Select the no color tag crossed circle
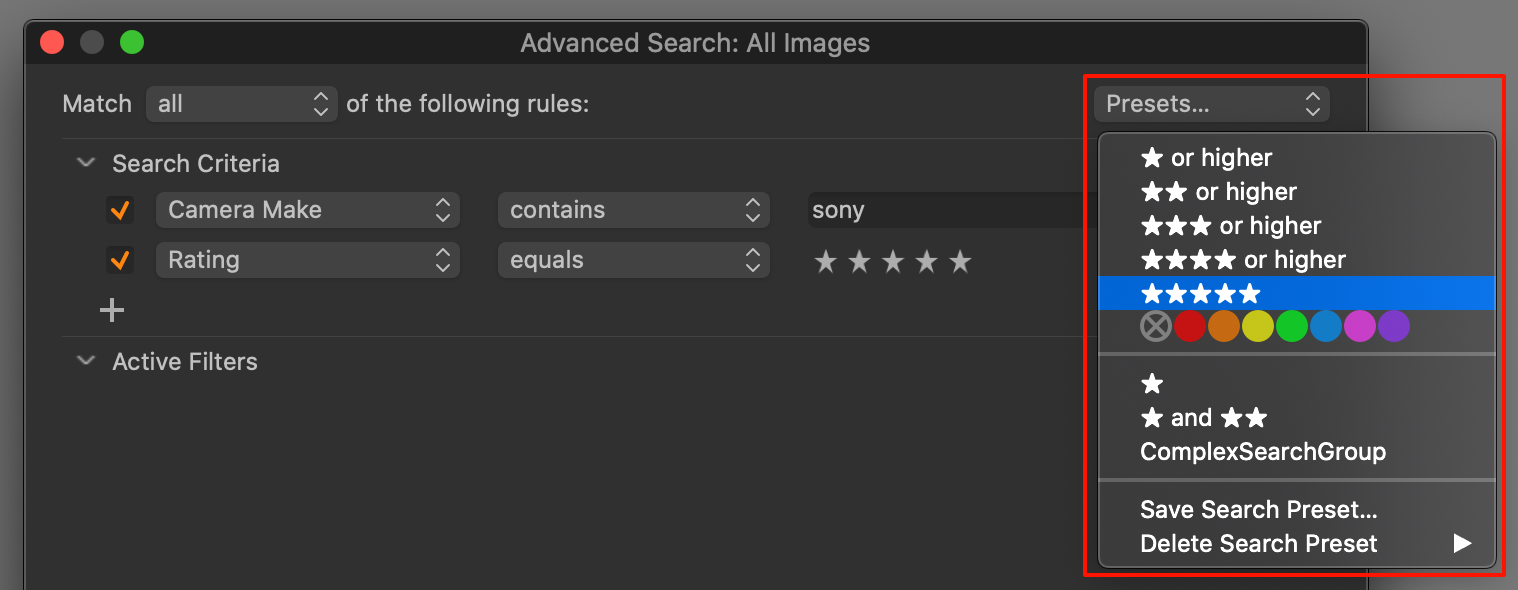1518x590 pixels. point(1156,326)
